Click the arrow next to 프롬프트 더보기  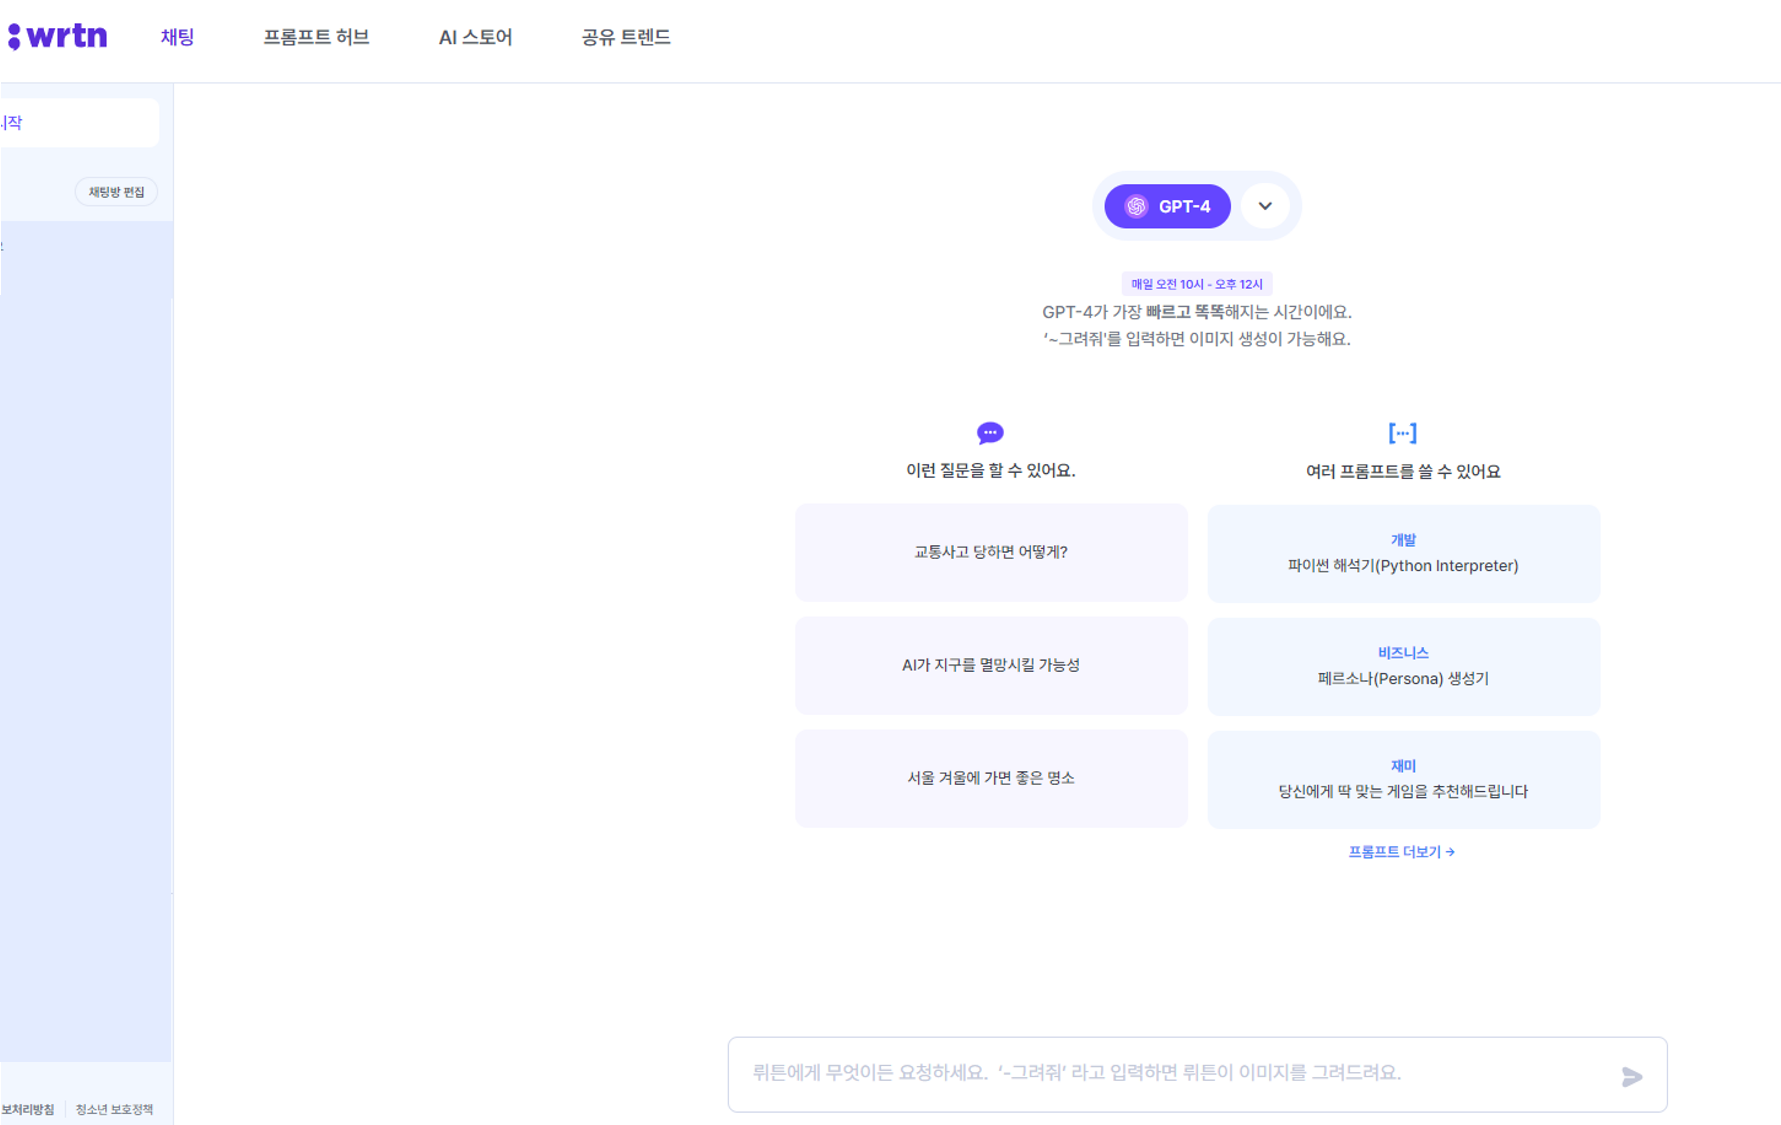[1452, 851]
